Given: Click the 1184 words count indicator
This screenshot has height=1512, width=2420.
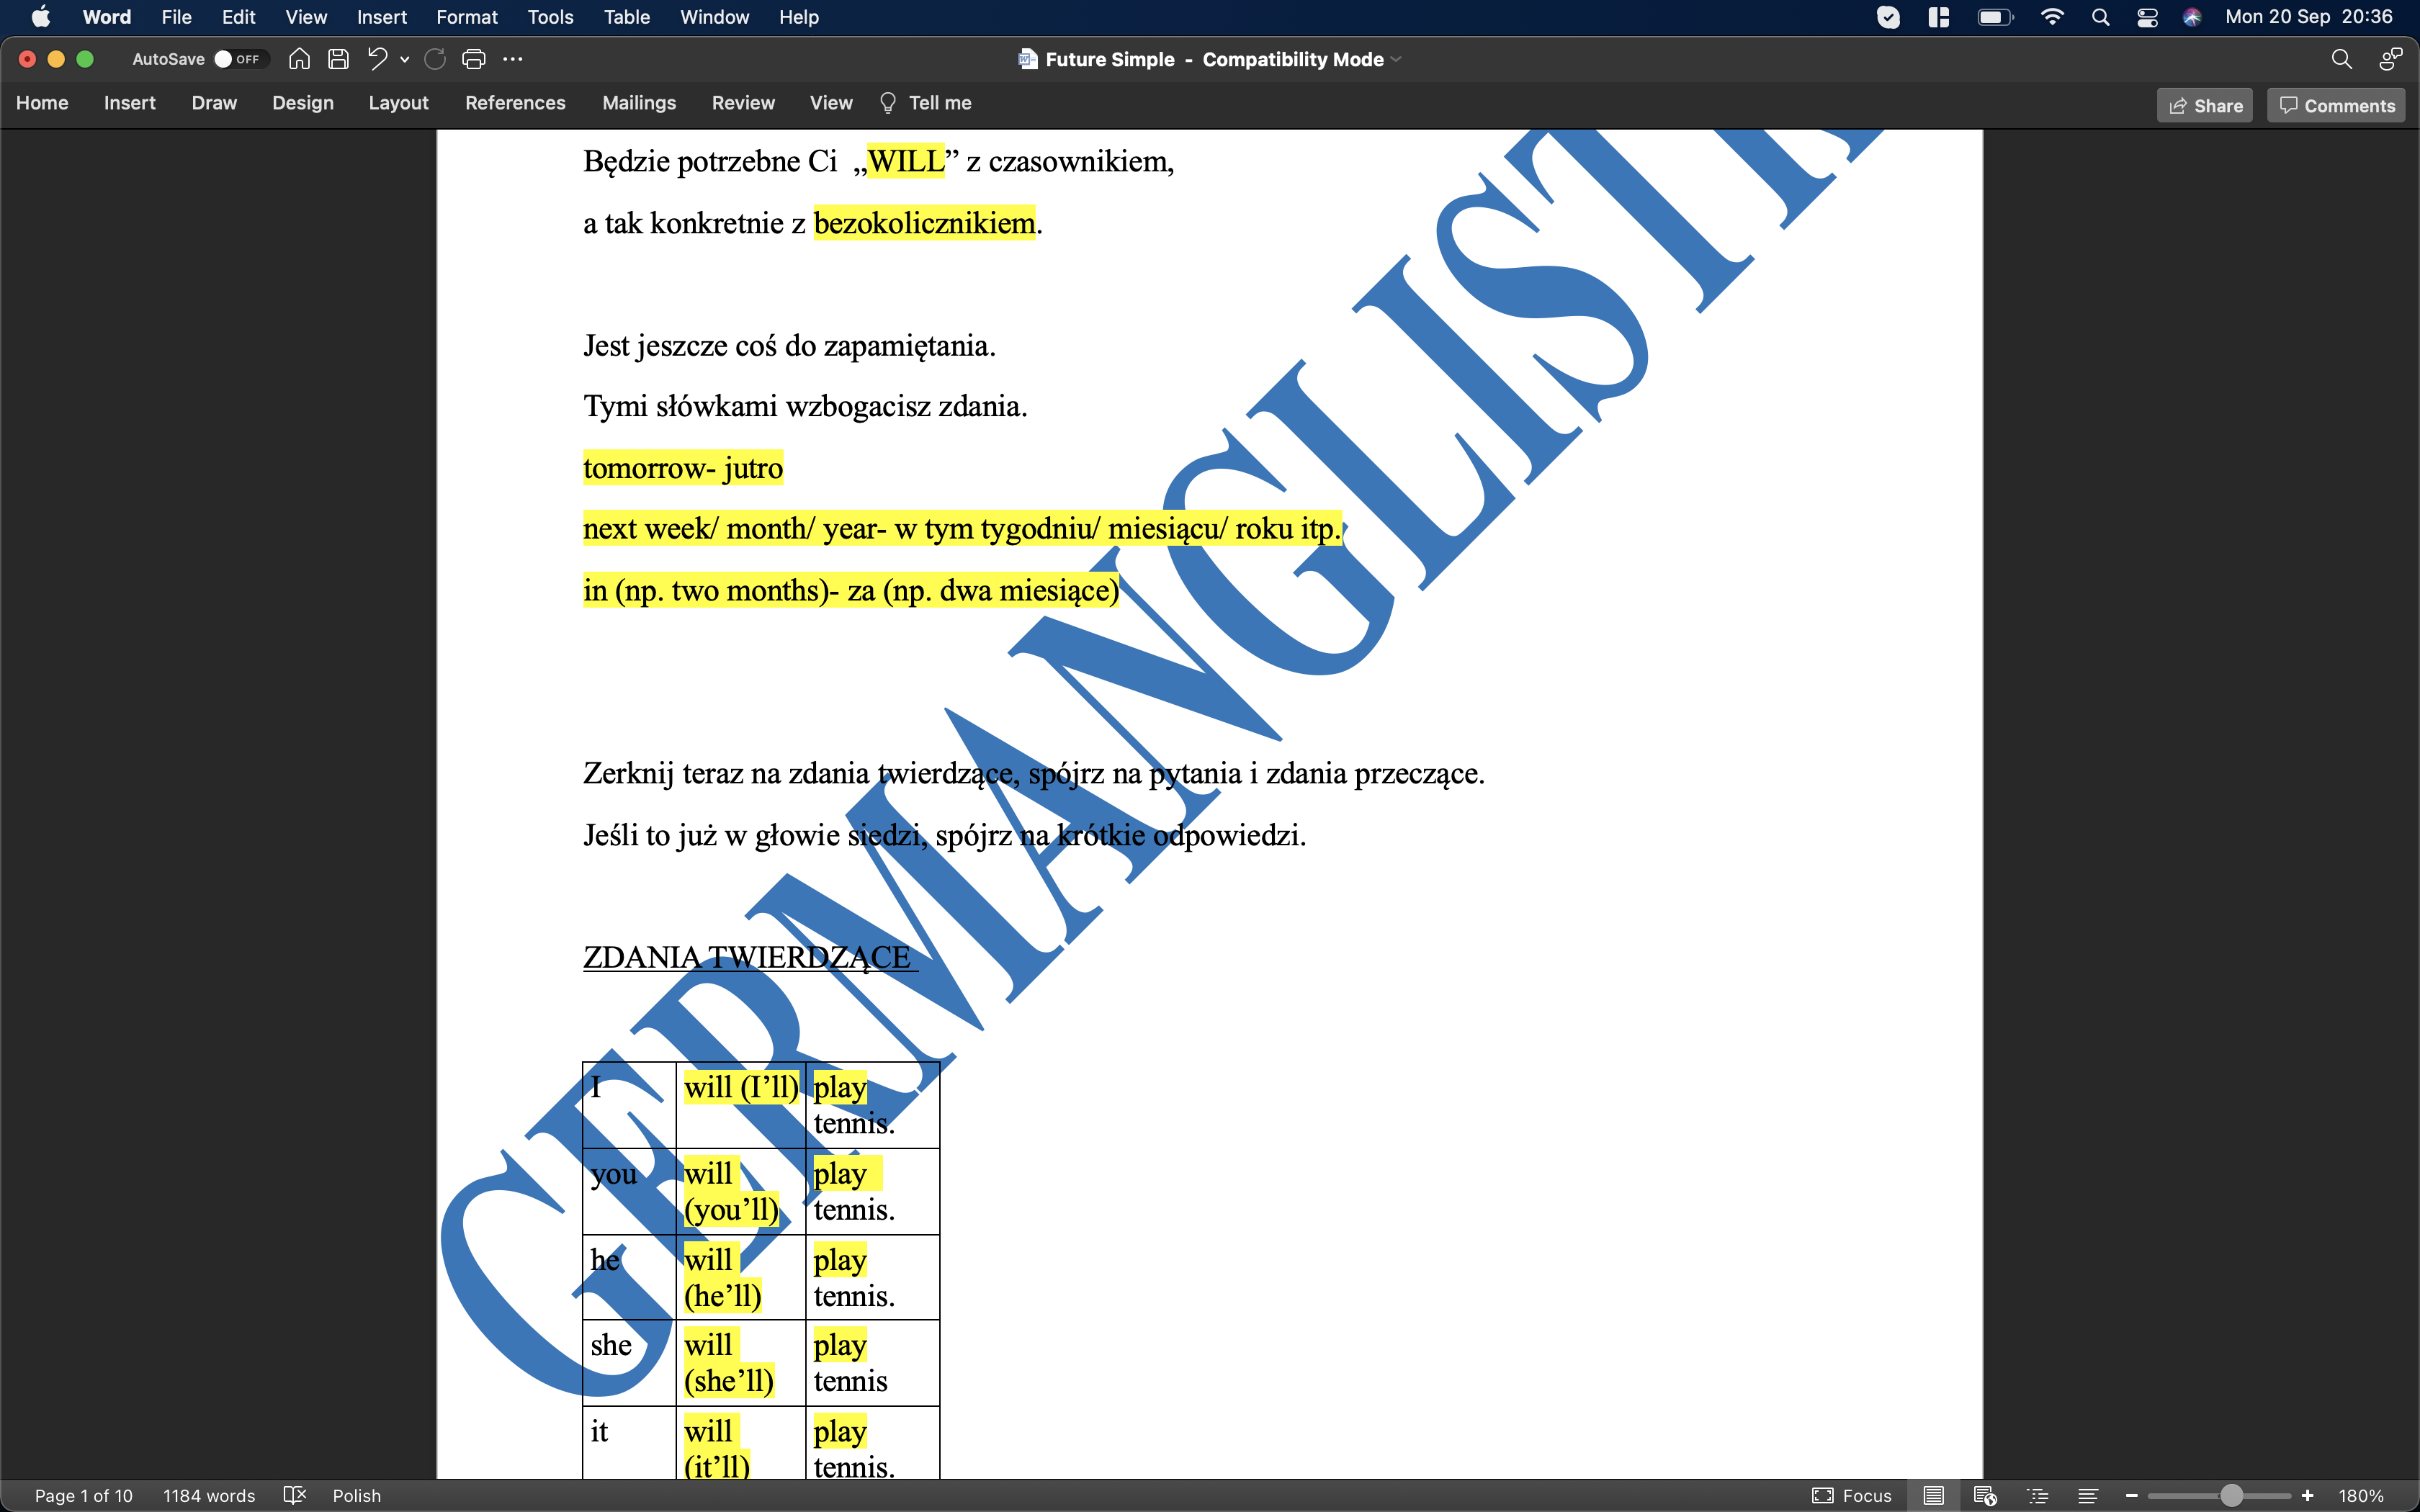Looking at the screenshot, I should point(209,1495).
